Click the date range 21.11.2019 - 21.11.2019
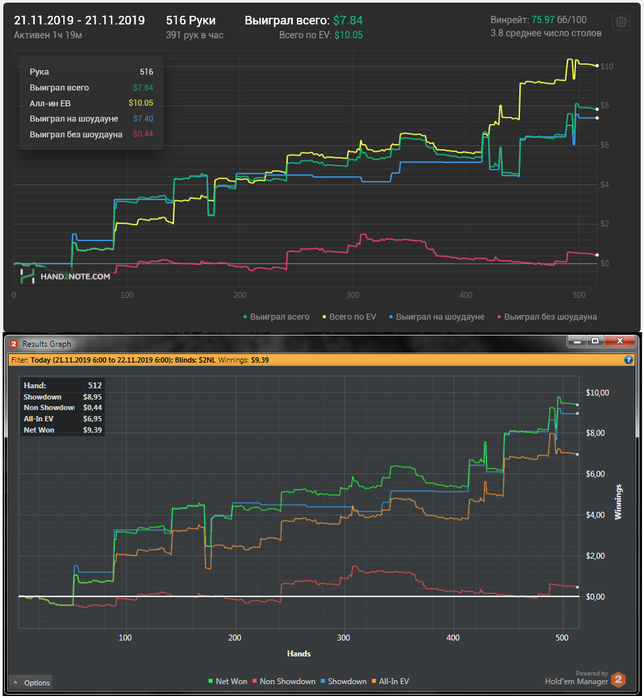Image resolution: width=644 pixels, height=700 pixels. point(79,21)
